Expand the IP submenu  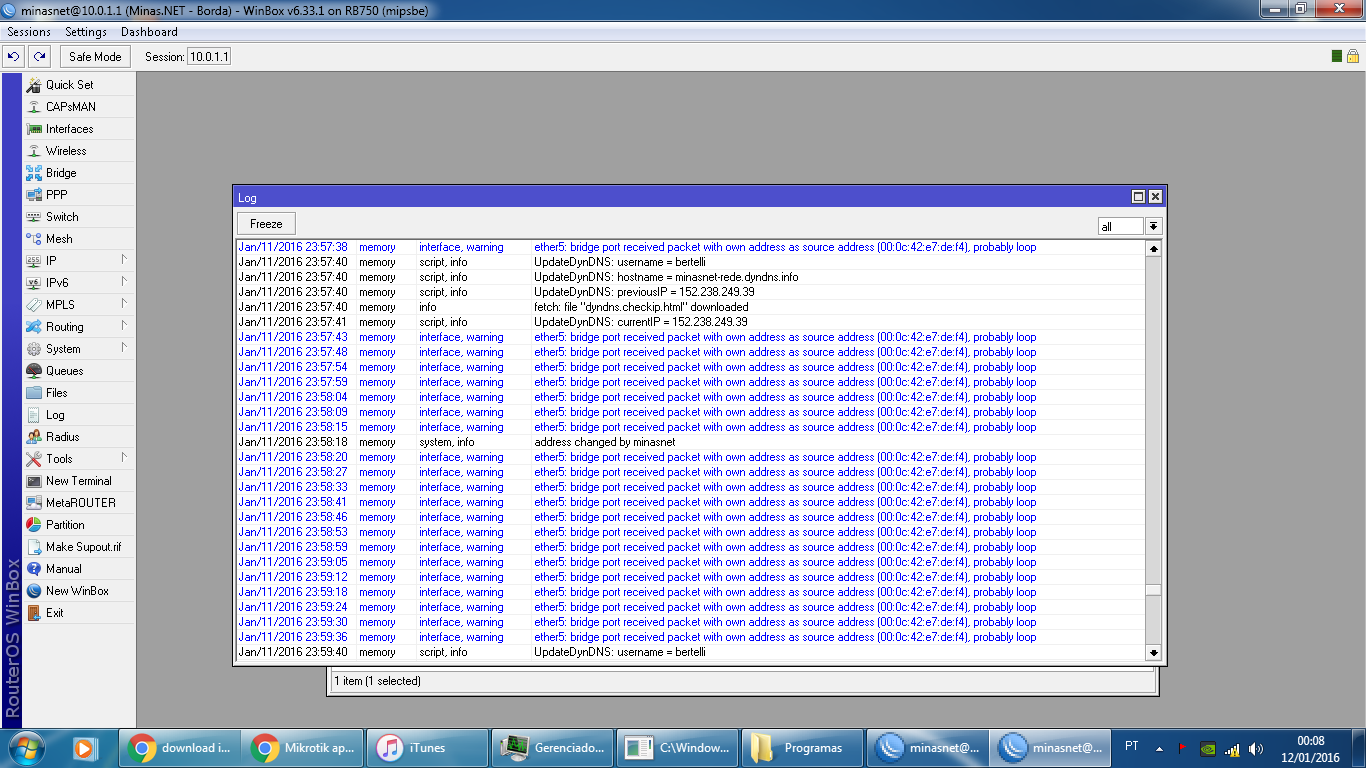[79, 261]
